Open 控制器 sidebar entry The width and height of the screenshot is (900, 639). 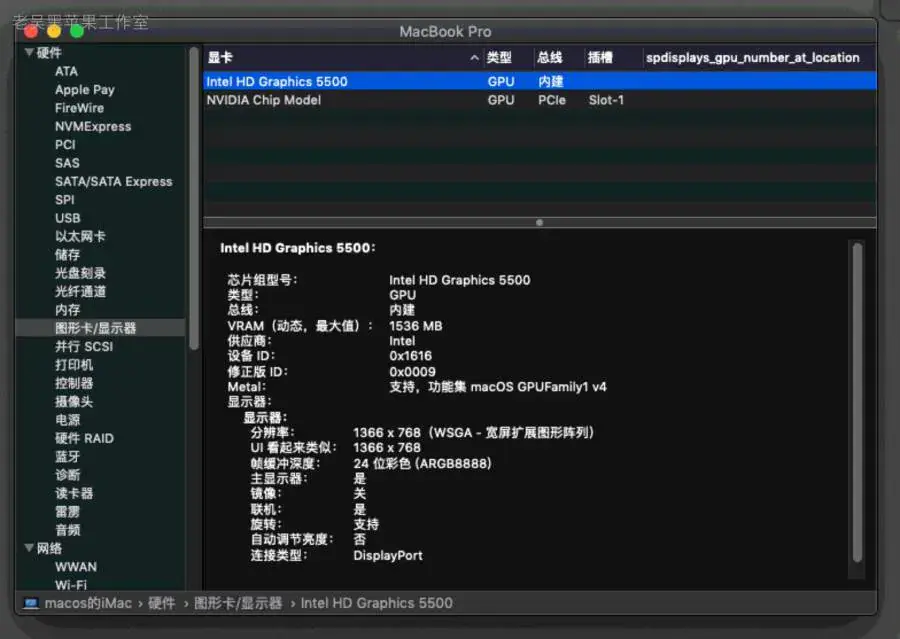click(x=73, y=383)
